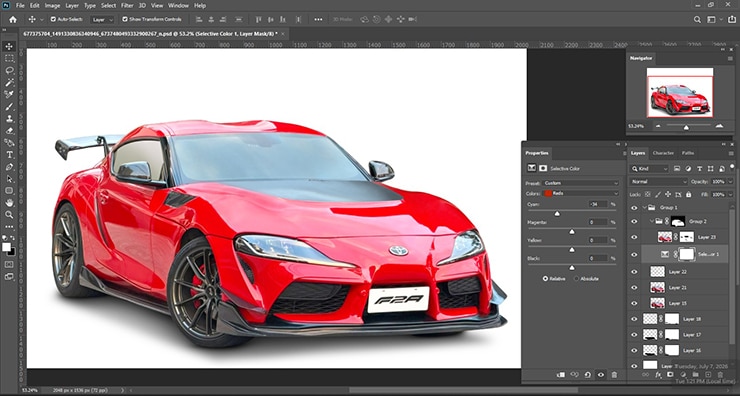Image resolution: width=740 pixels, height=396 pixels.
Task: Select the Relative radio button
Action: point(546,279)
